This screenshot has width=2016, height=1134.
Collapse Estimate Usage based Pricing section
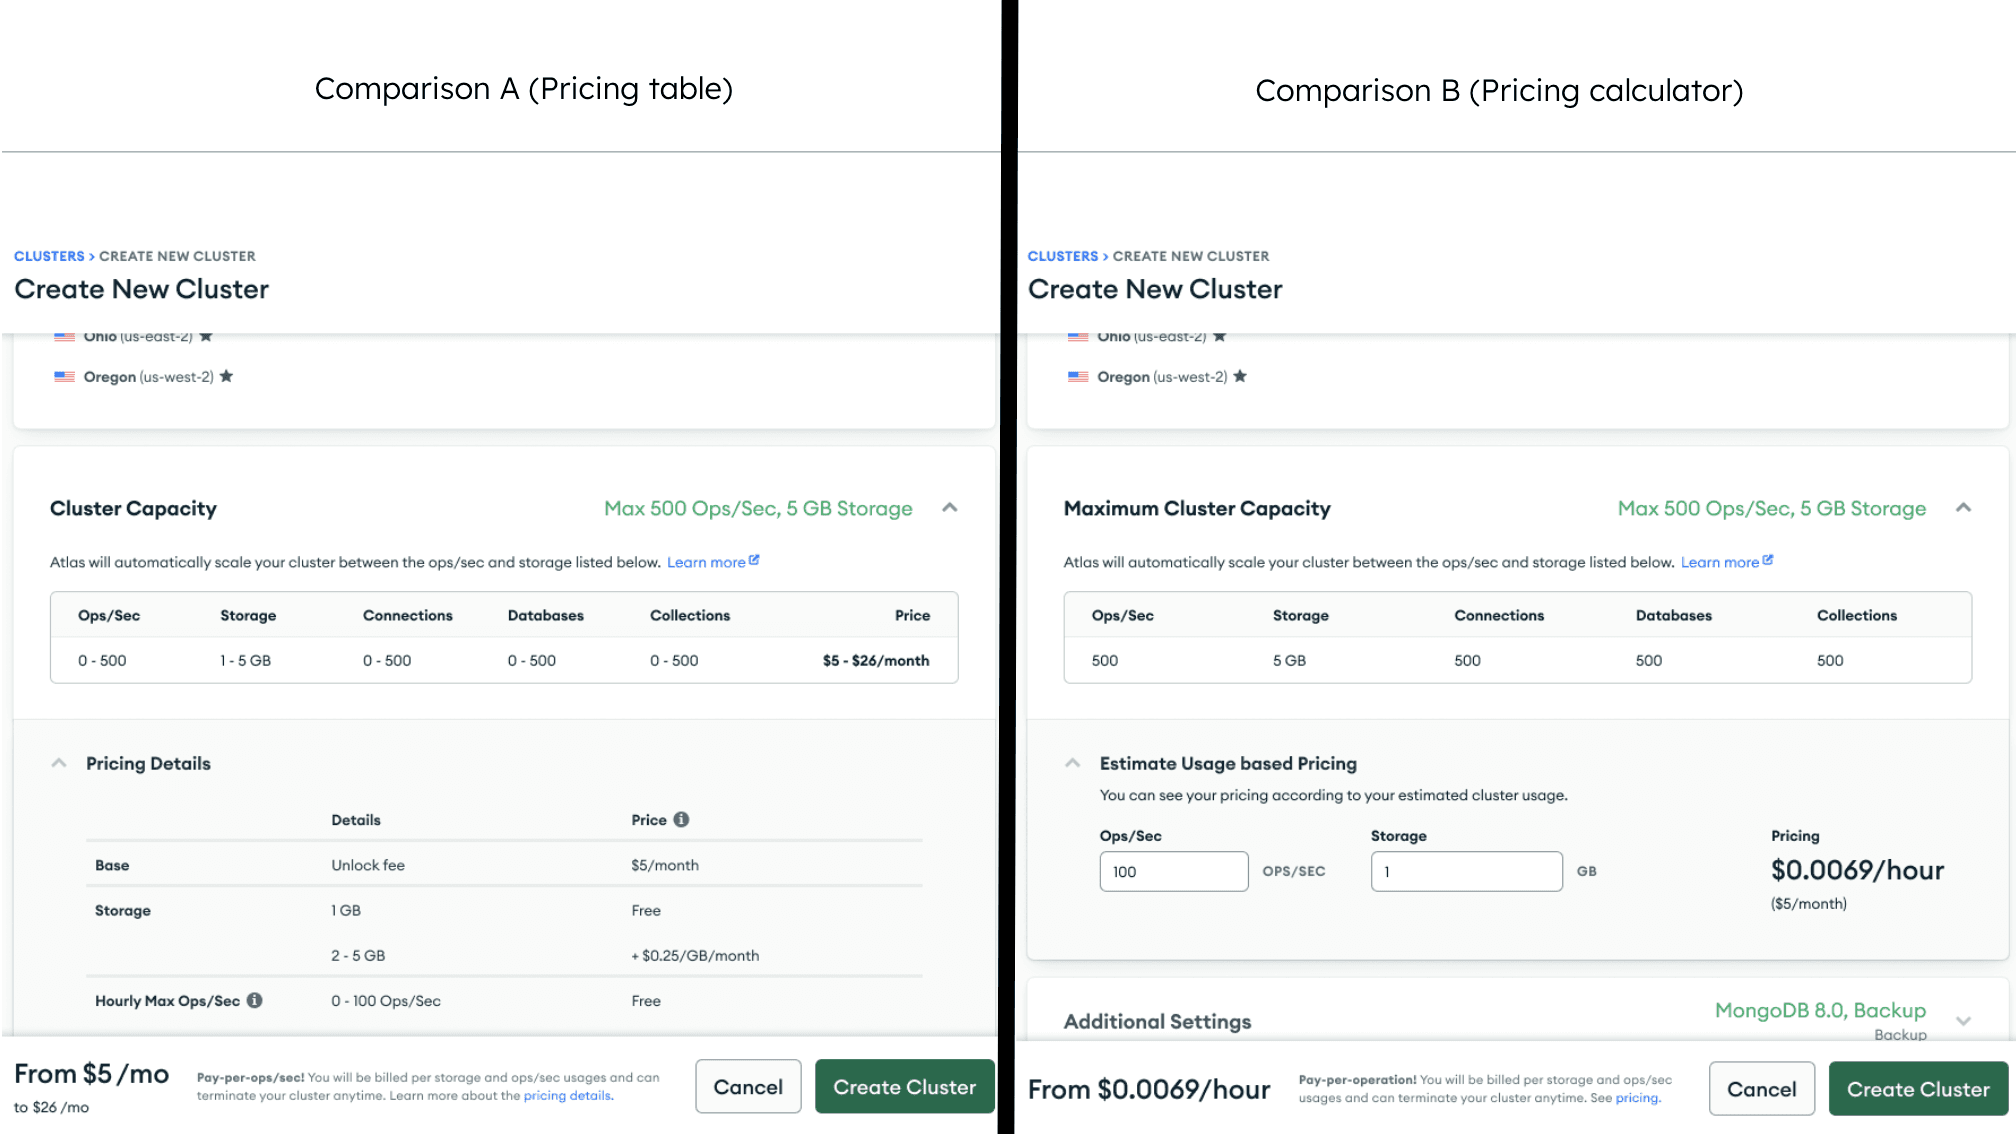pyautogui.click(x=1073, y=763)
